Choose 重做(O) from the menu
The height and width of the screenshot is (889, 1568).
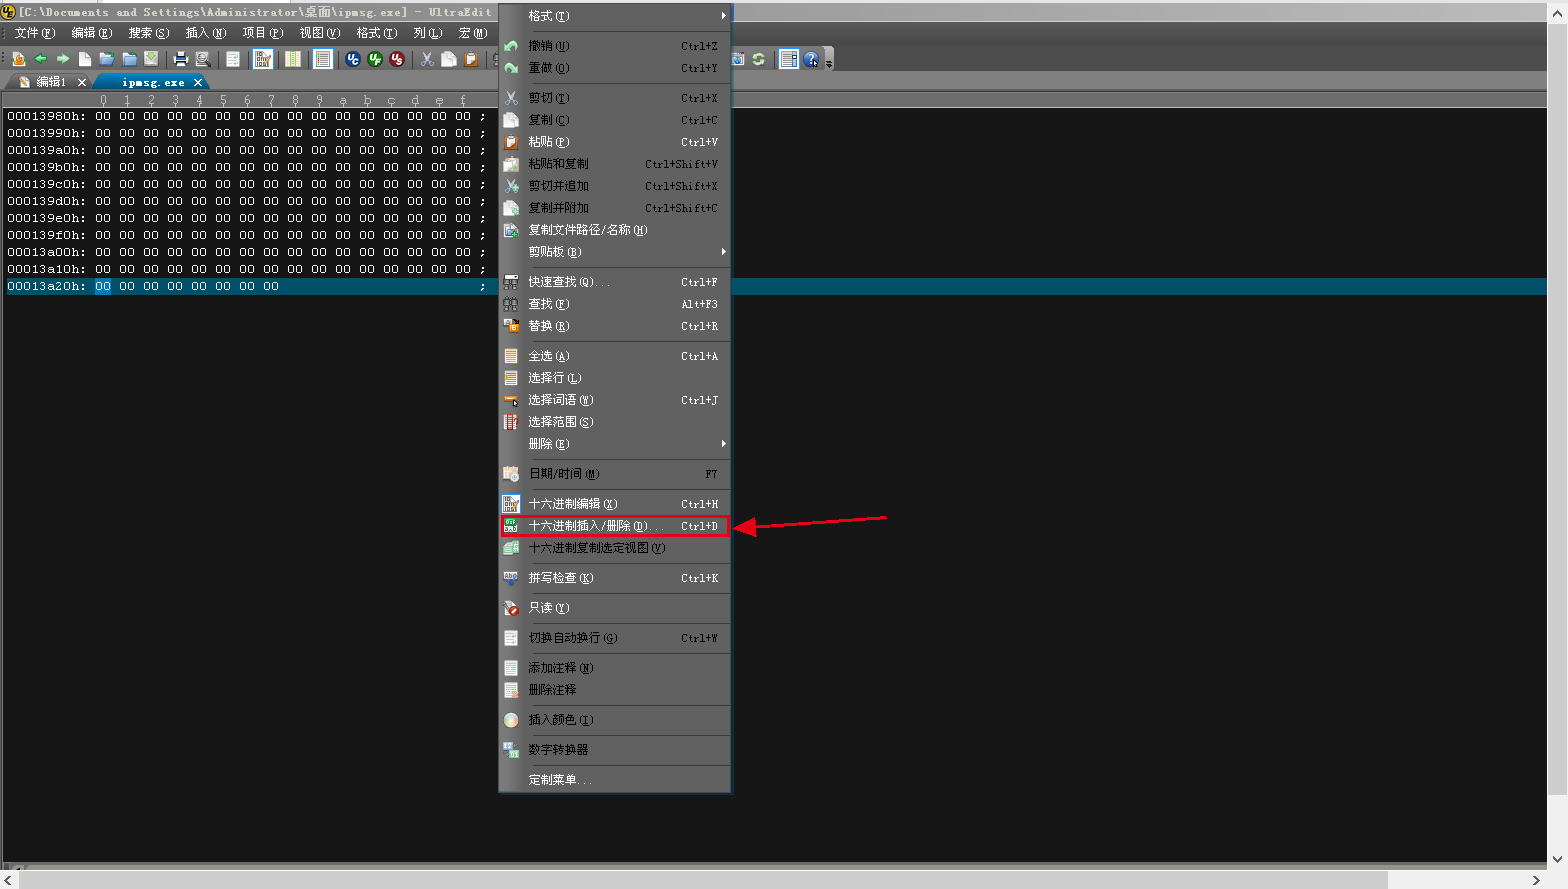(615, 68)
